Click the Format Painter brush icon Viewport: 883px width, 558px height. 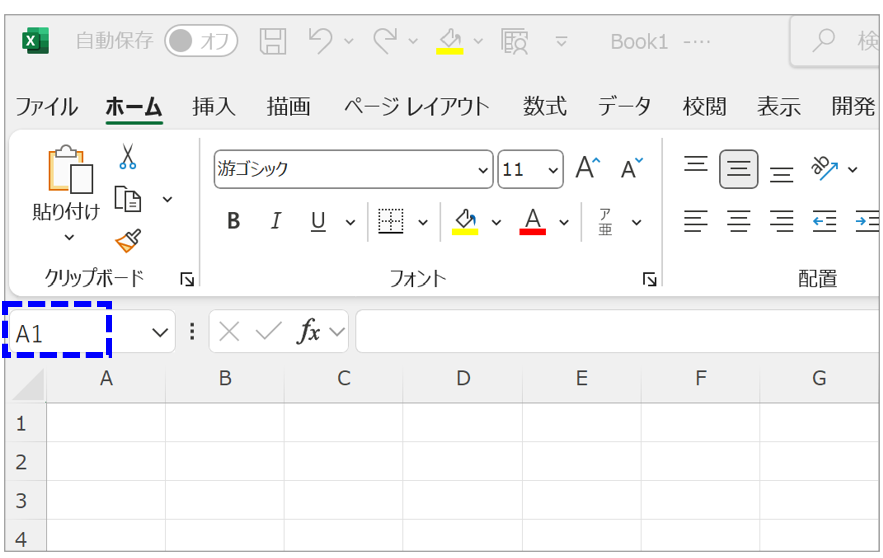click(128, 241)
